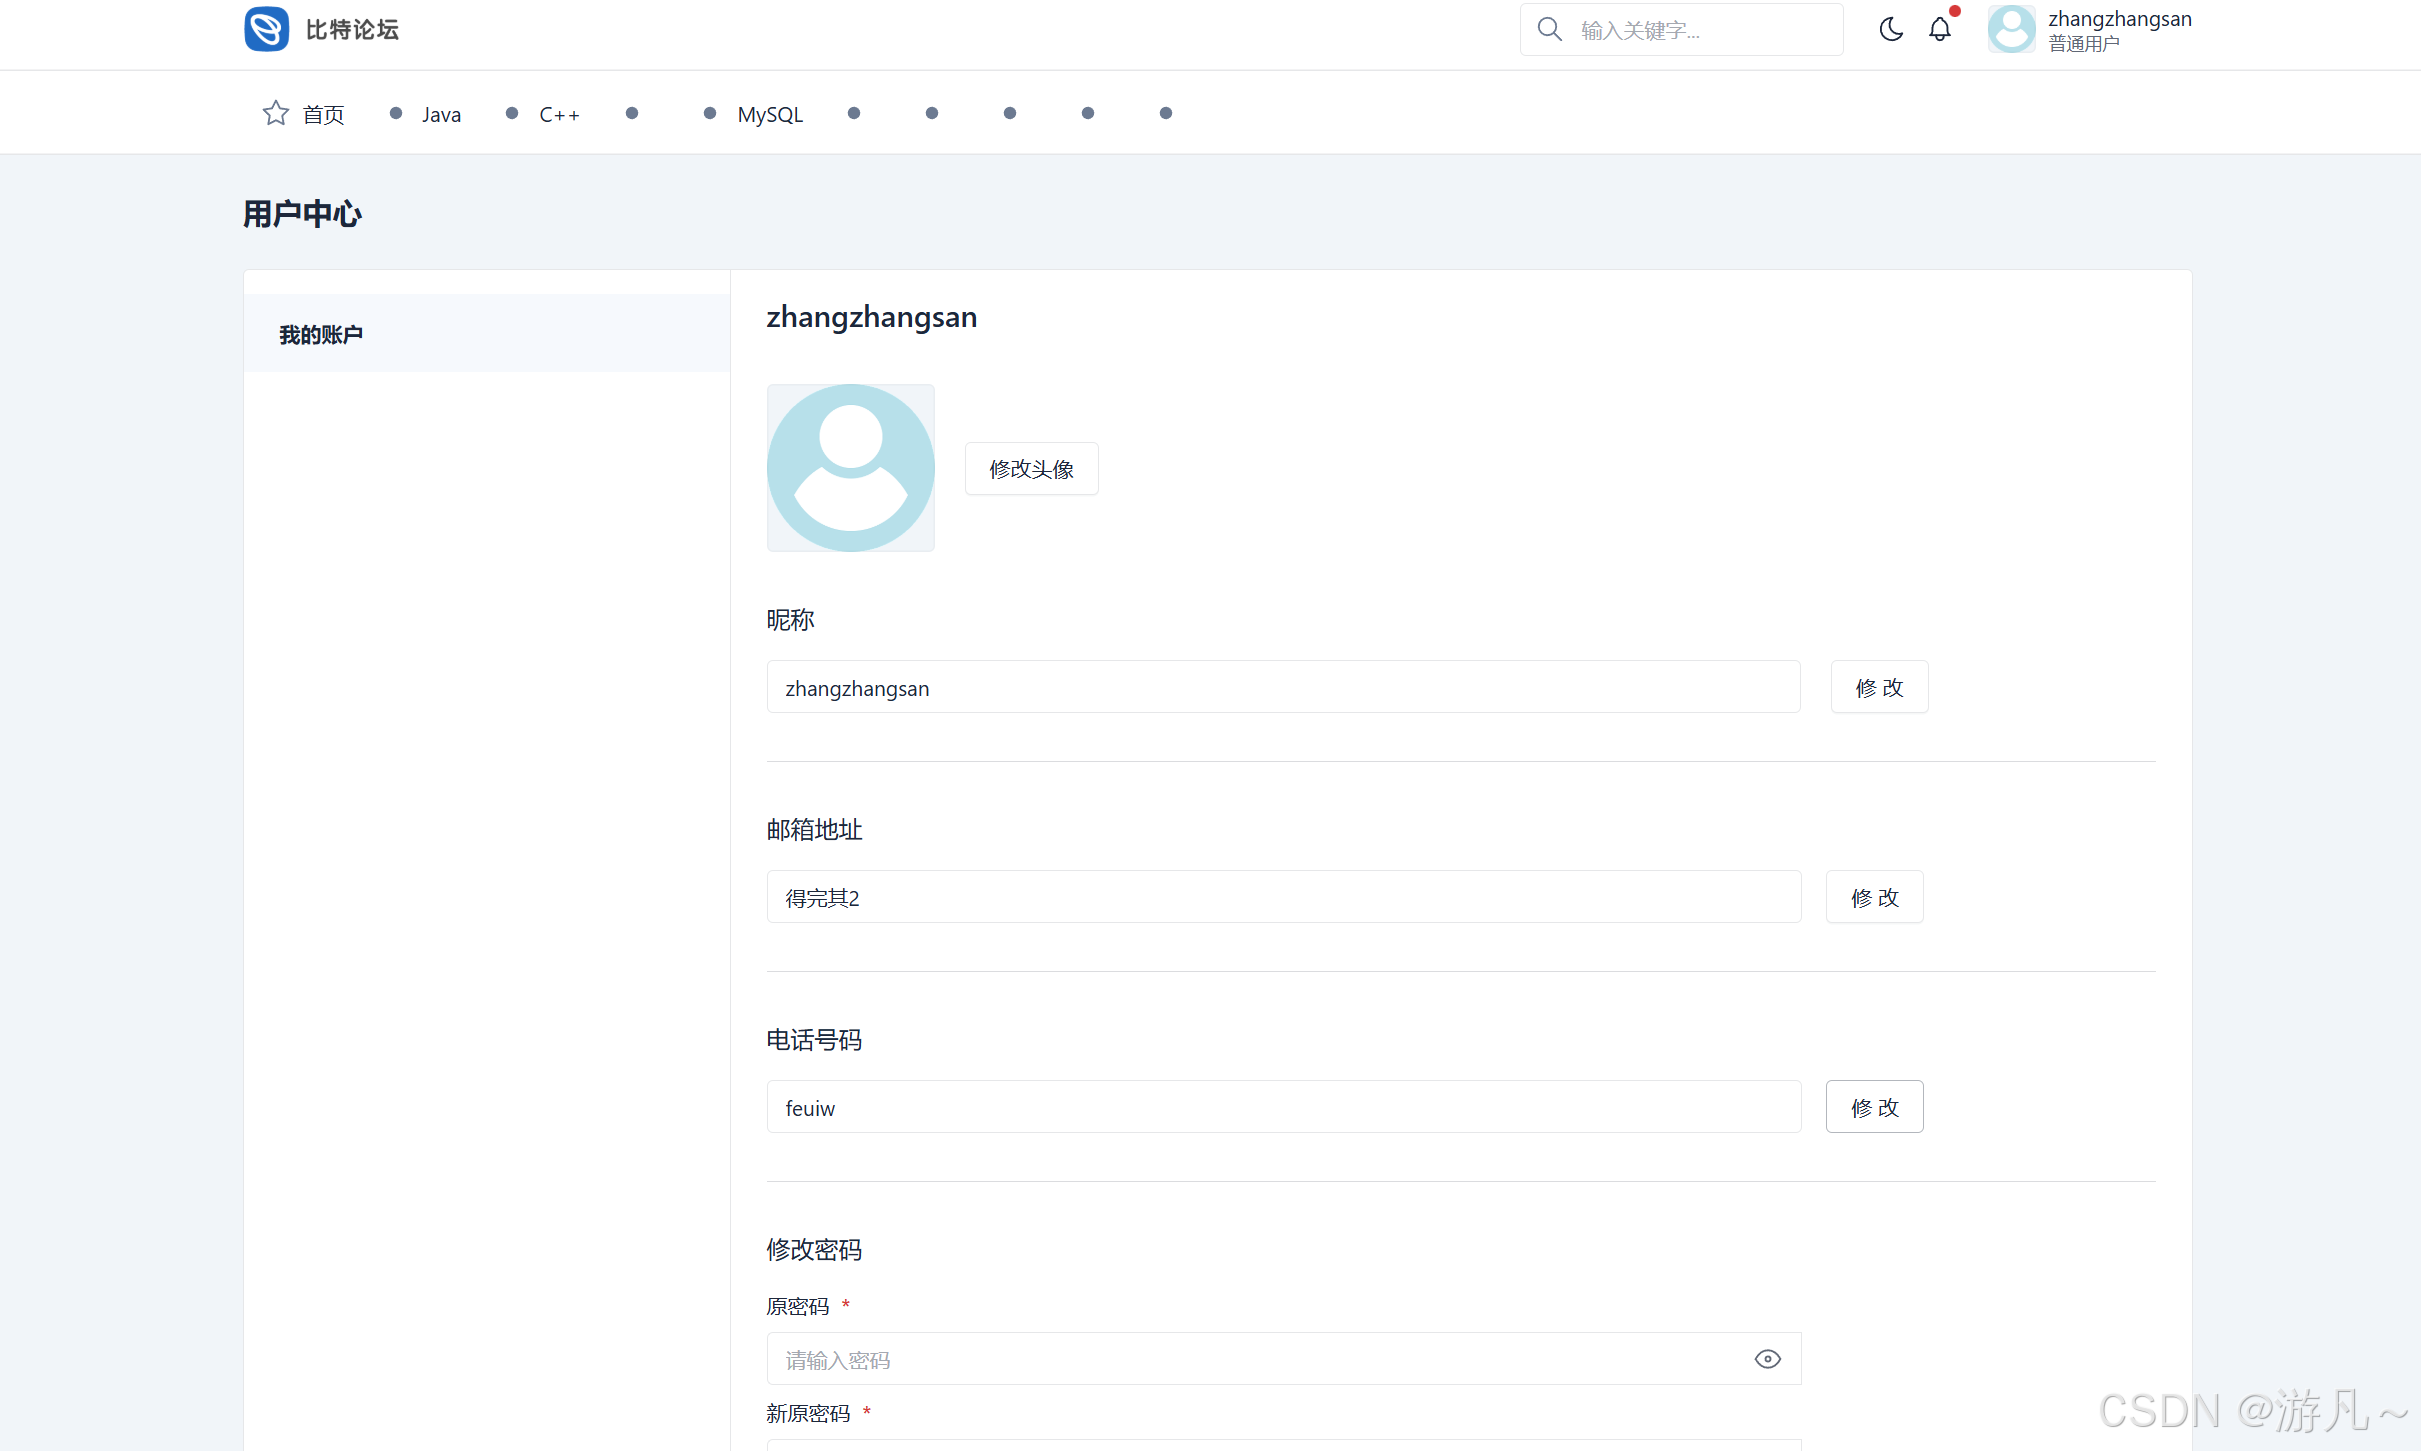Click the large profile avatar thumbnail
This screenshot has height=1451, width=2421.
click(850, 467)
